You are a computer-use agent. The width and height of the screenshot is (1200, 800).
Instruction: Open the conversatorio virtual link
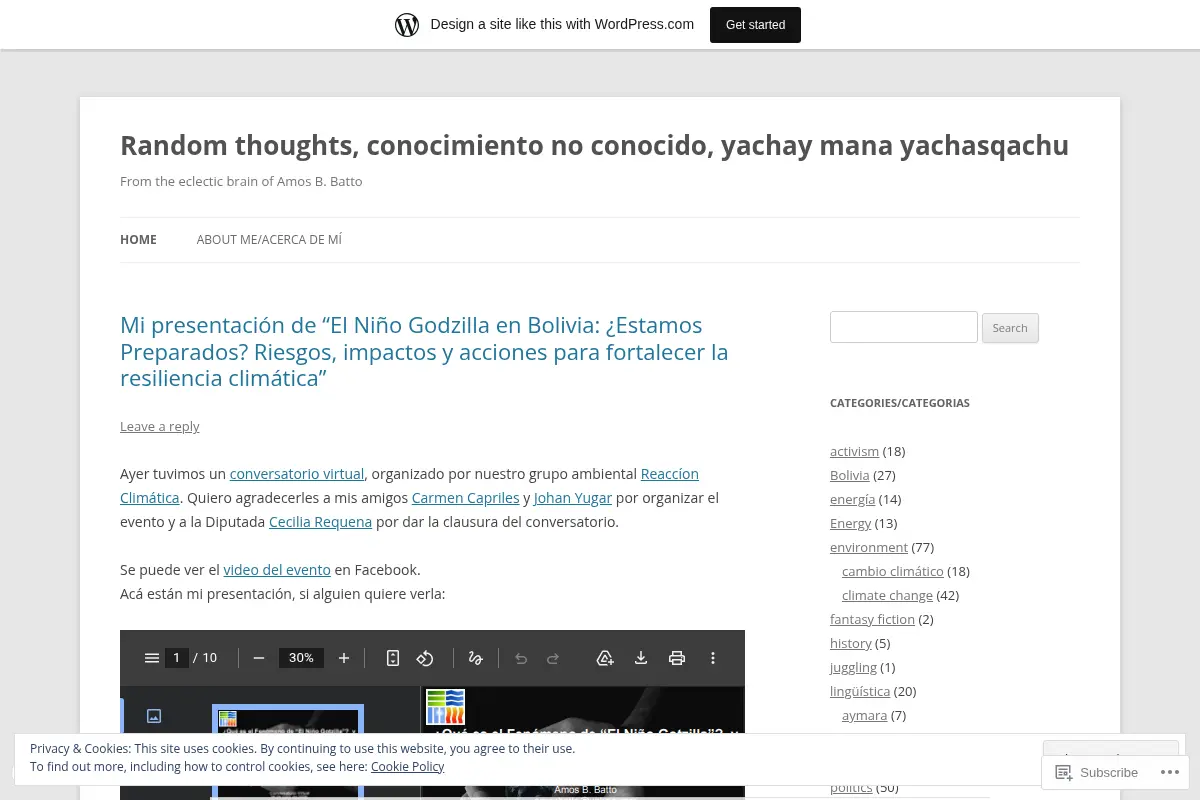pyautogui.click(x=297, y=474)
